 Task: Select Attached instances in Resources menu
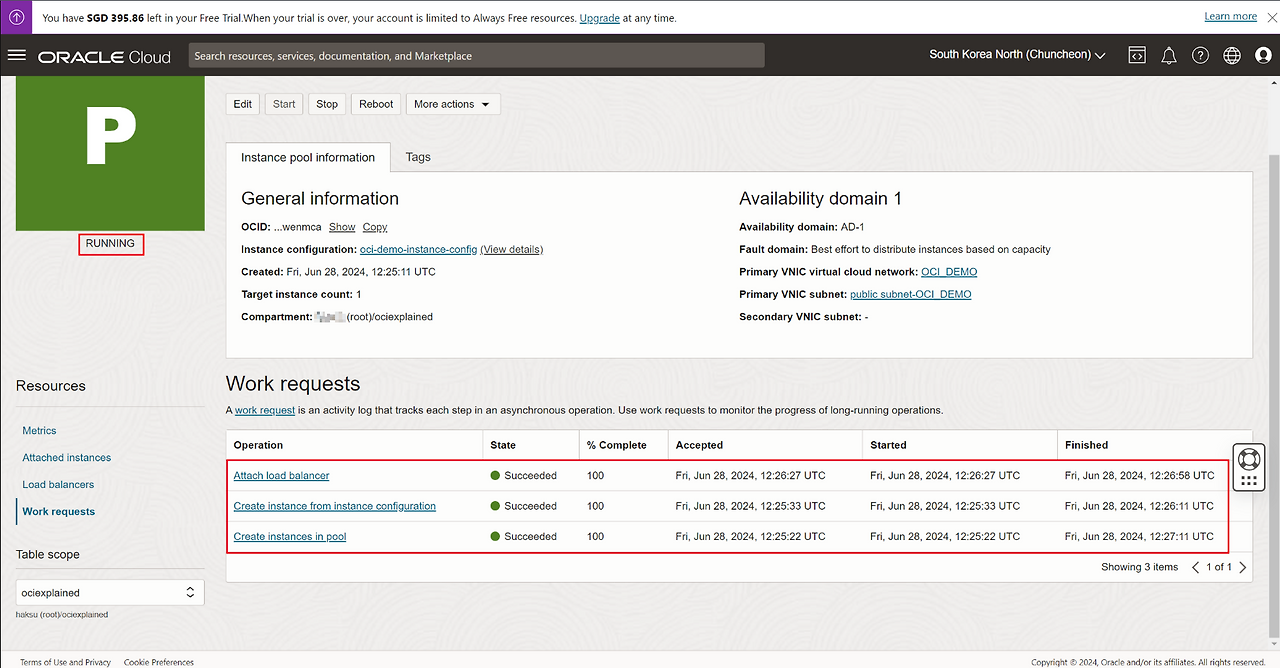point(67,458)
